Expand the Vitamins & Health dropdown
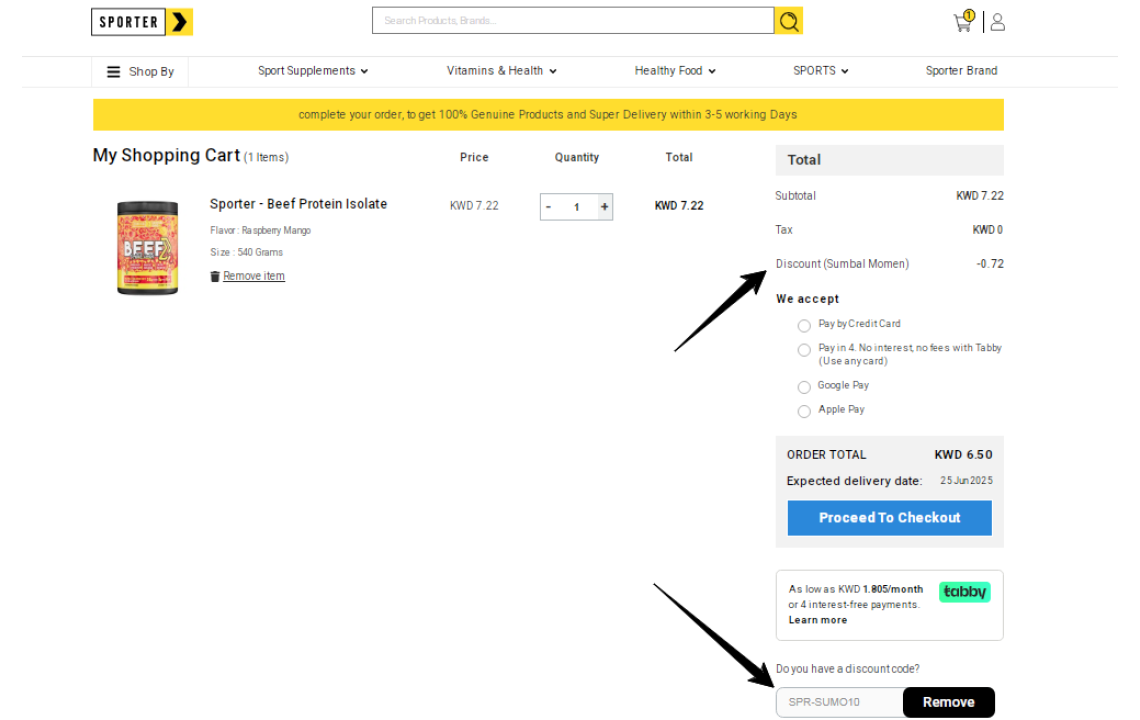Viewport: 1140px width, 720px height. [502, 71]
